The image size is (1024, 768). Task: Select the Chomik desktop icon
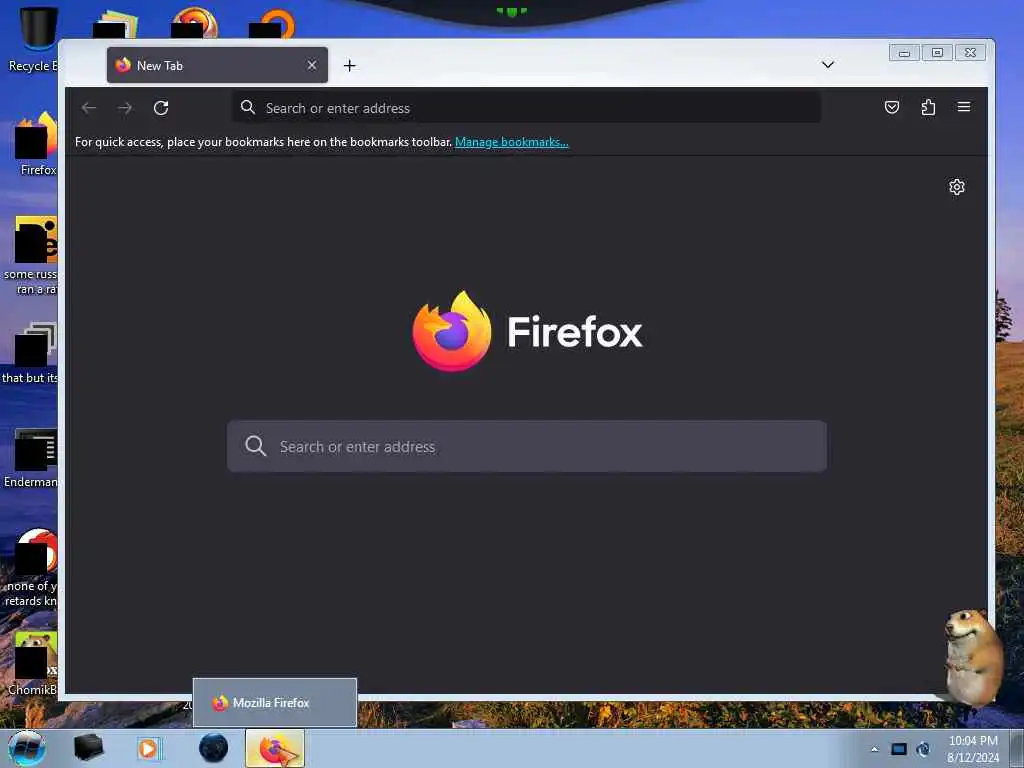point(33,663)
